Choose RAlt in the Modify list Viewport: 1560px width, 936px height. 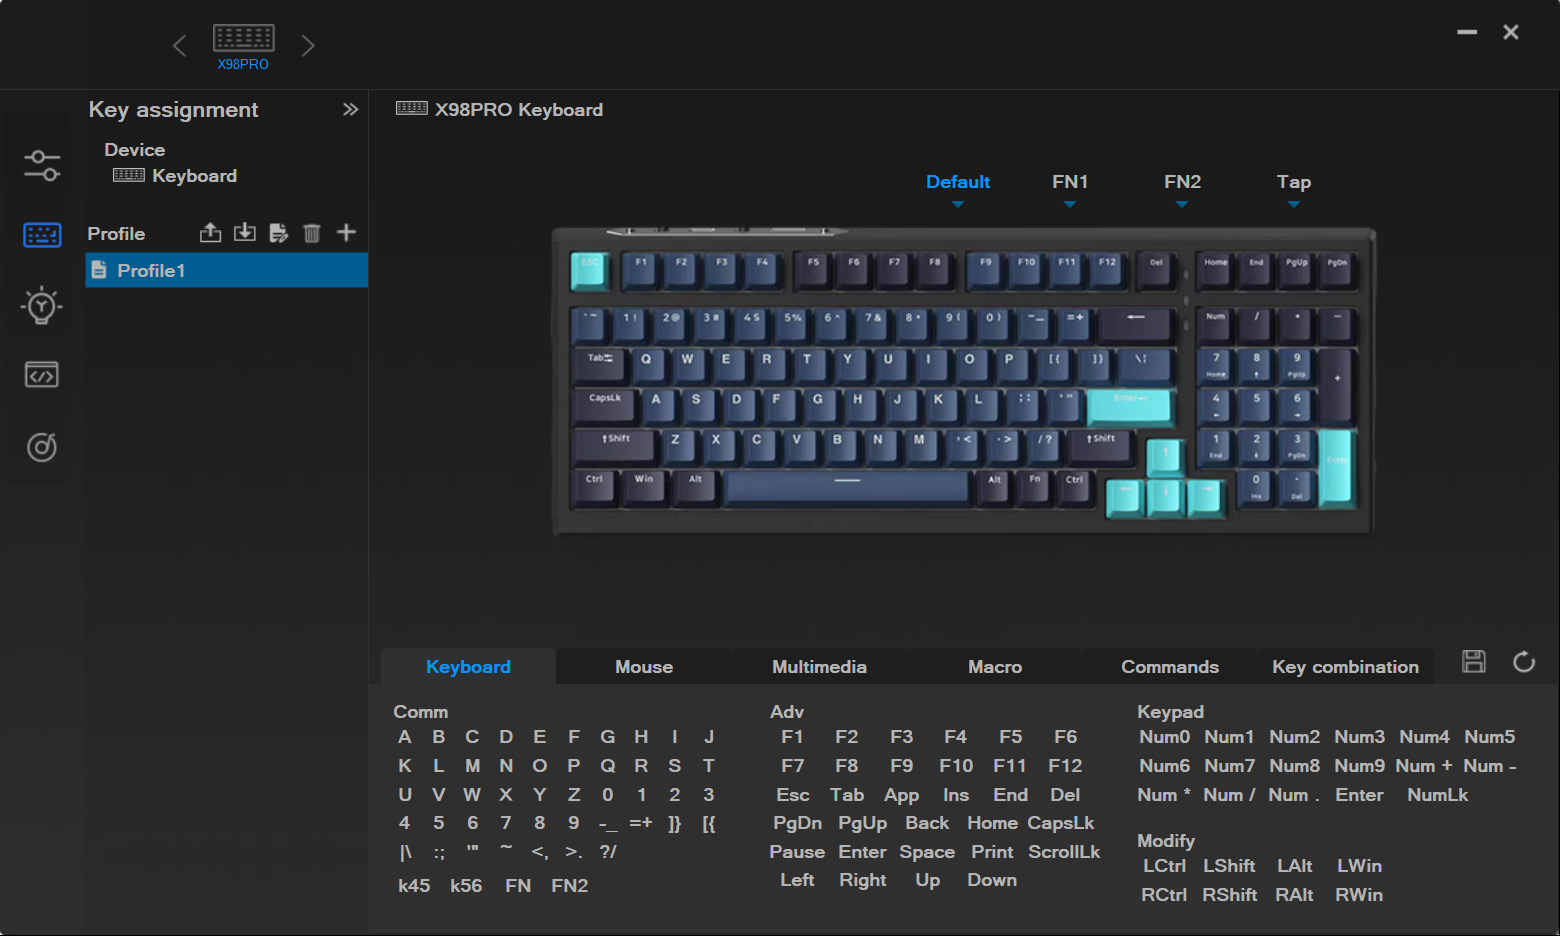(x=1294, y=895)
